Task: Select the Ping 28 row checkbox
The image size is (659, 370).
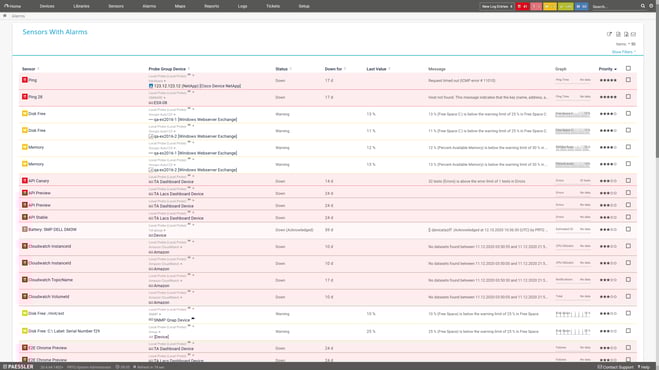Action: pyautogui.click(x=628, y=96)
